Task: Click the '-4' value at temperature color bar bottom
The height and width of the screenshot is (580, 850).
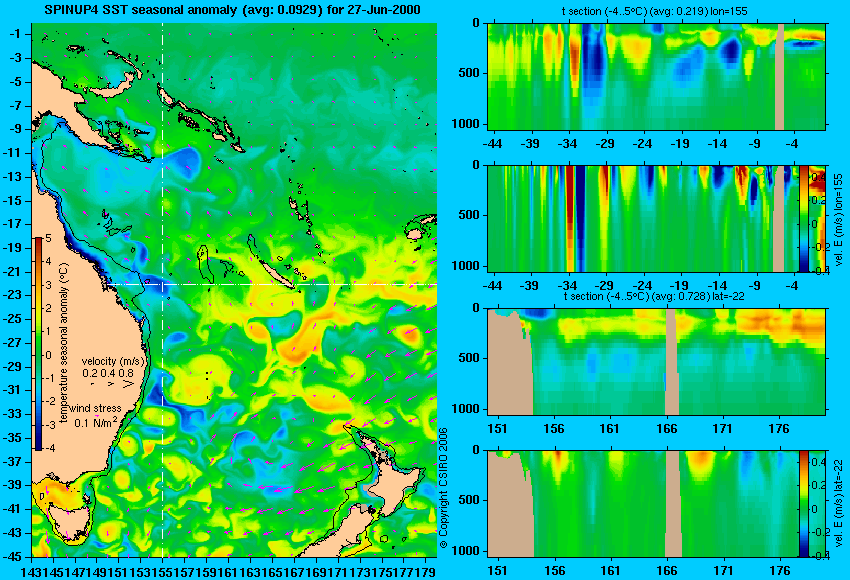Action: coord(48,448)
